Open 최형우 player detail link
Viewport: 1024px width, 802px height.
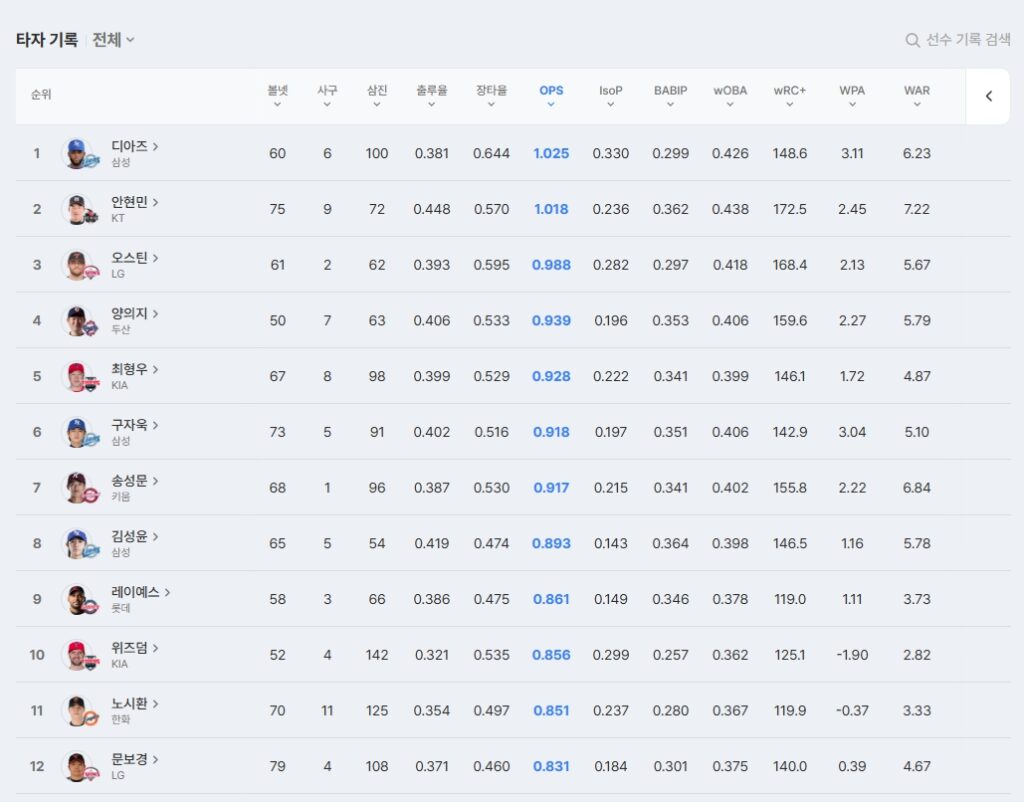(134, 369)
